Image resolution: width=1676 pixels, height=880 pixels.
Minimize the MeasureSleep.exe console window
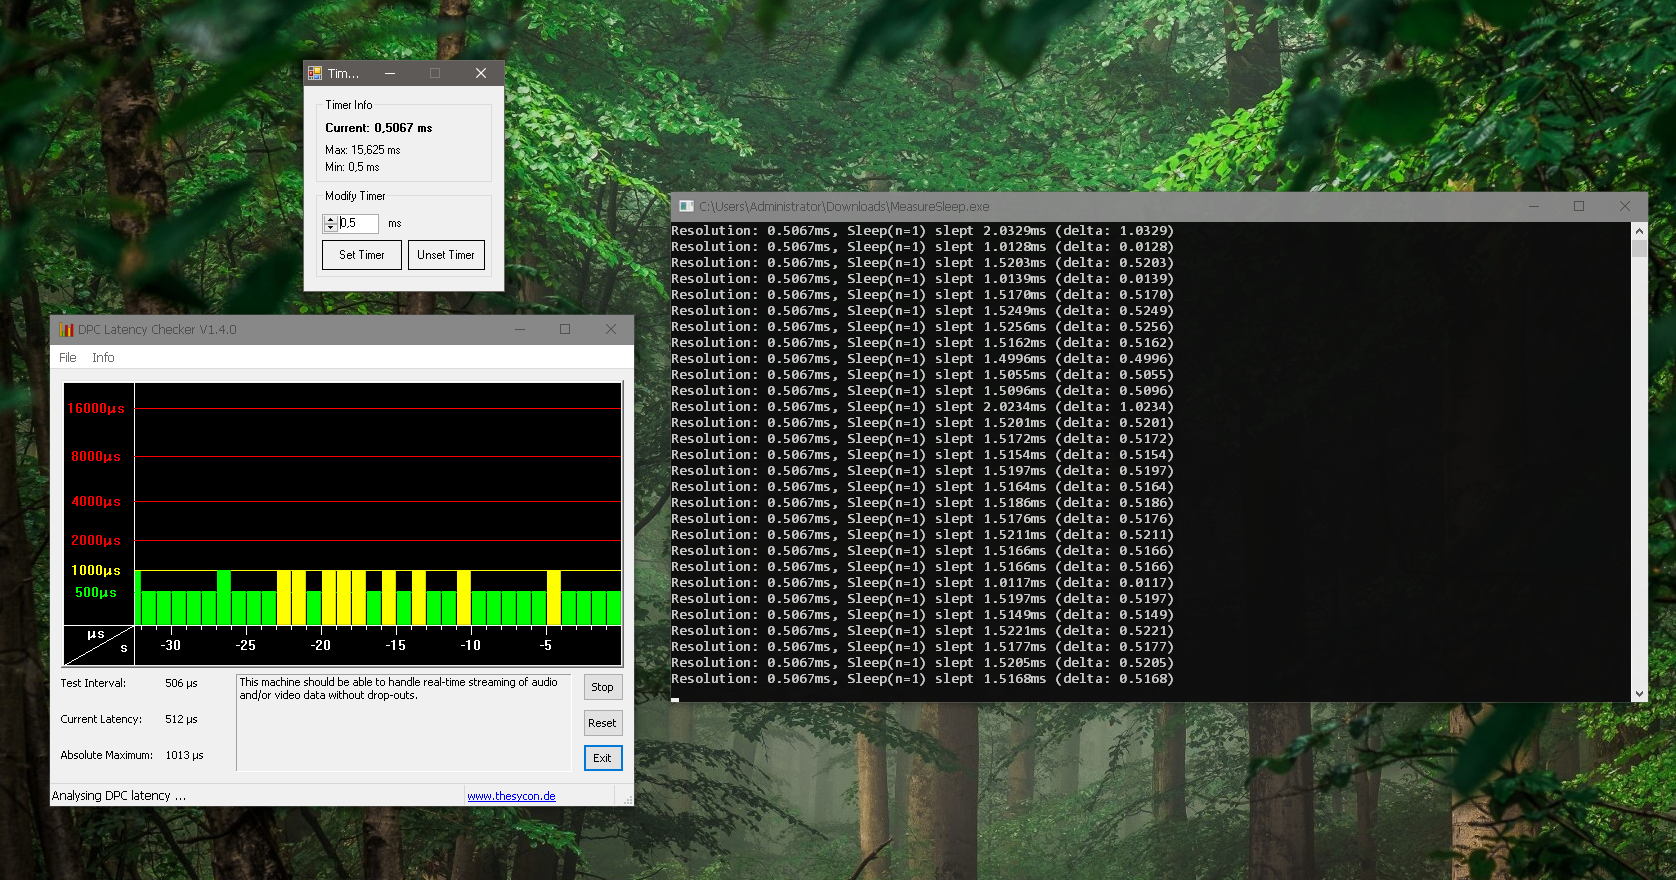pyautogui.click(x=1534, y=206)
